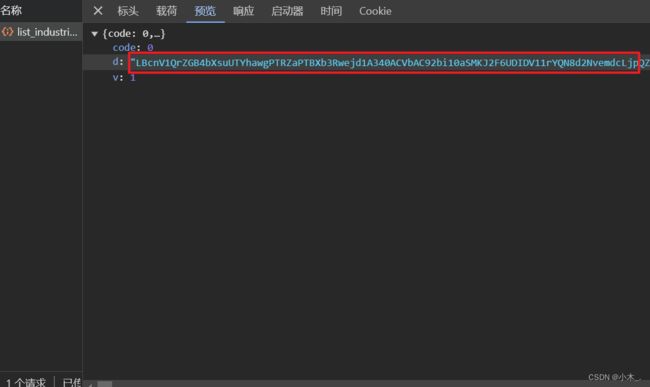
Task: Open the 响应 (Response) tab
Action: pos(243,11)
